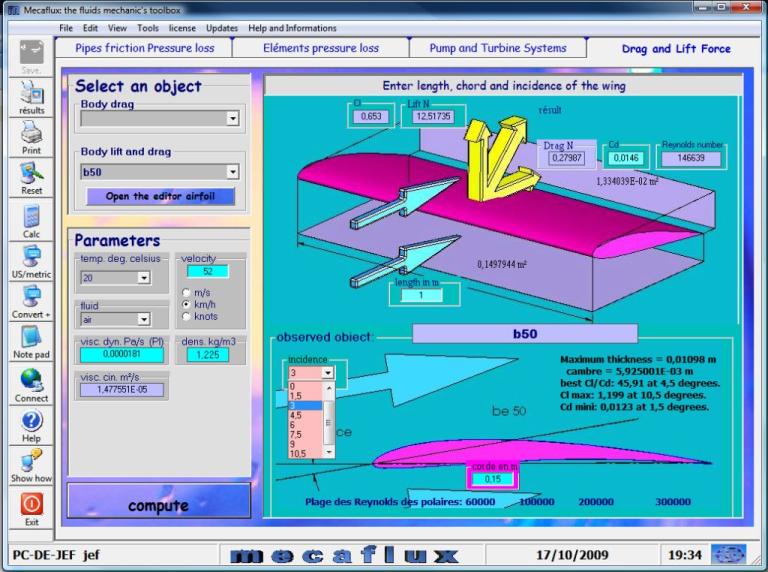Open the license menu
This screenshot has height=572, width=768.
click(x=182, y=28)
